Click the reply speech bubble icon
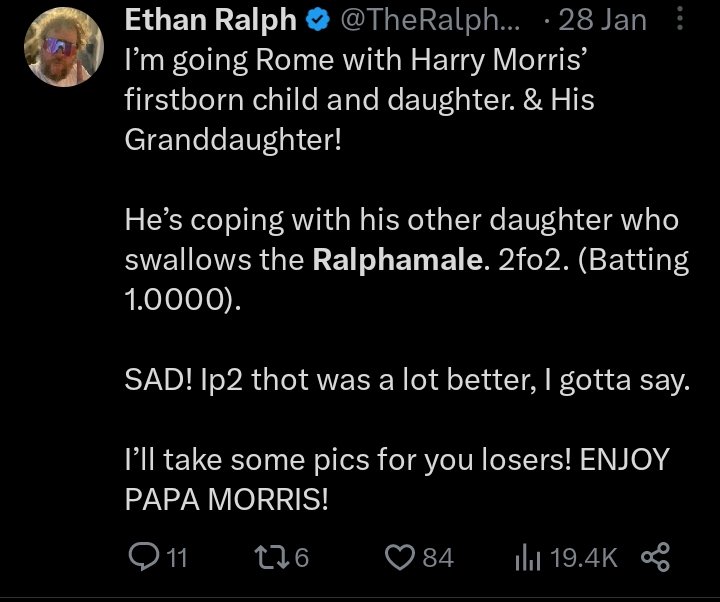This screenshot has width=720, height=602. 144,557
